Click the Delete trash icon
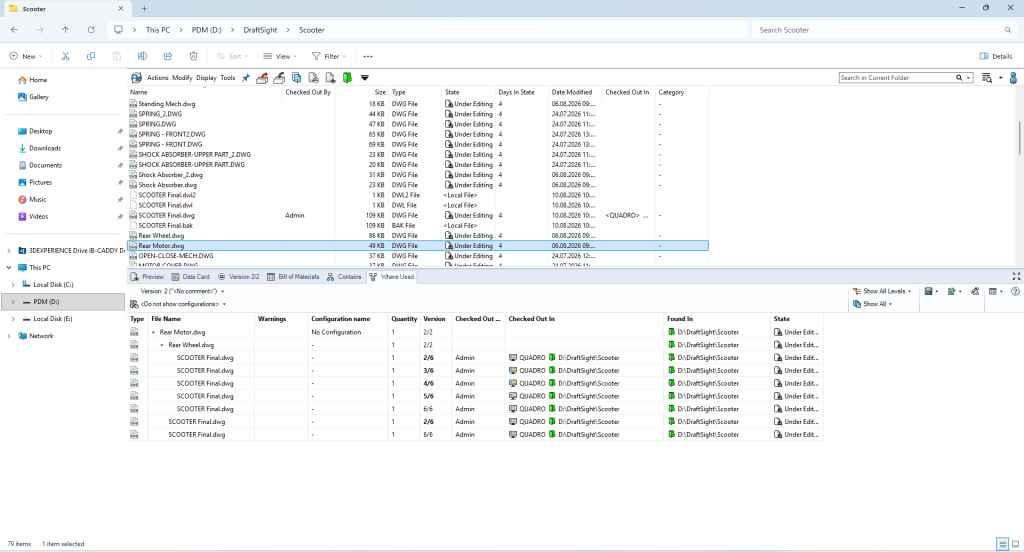Screen dimensions: 1024x552 click(x=193, y=56)
